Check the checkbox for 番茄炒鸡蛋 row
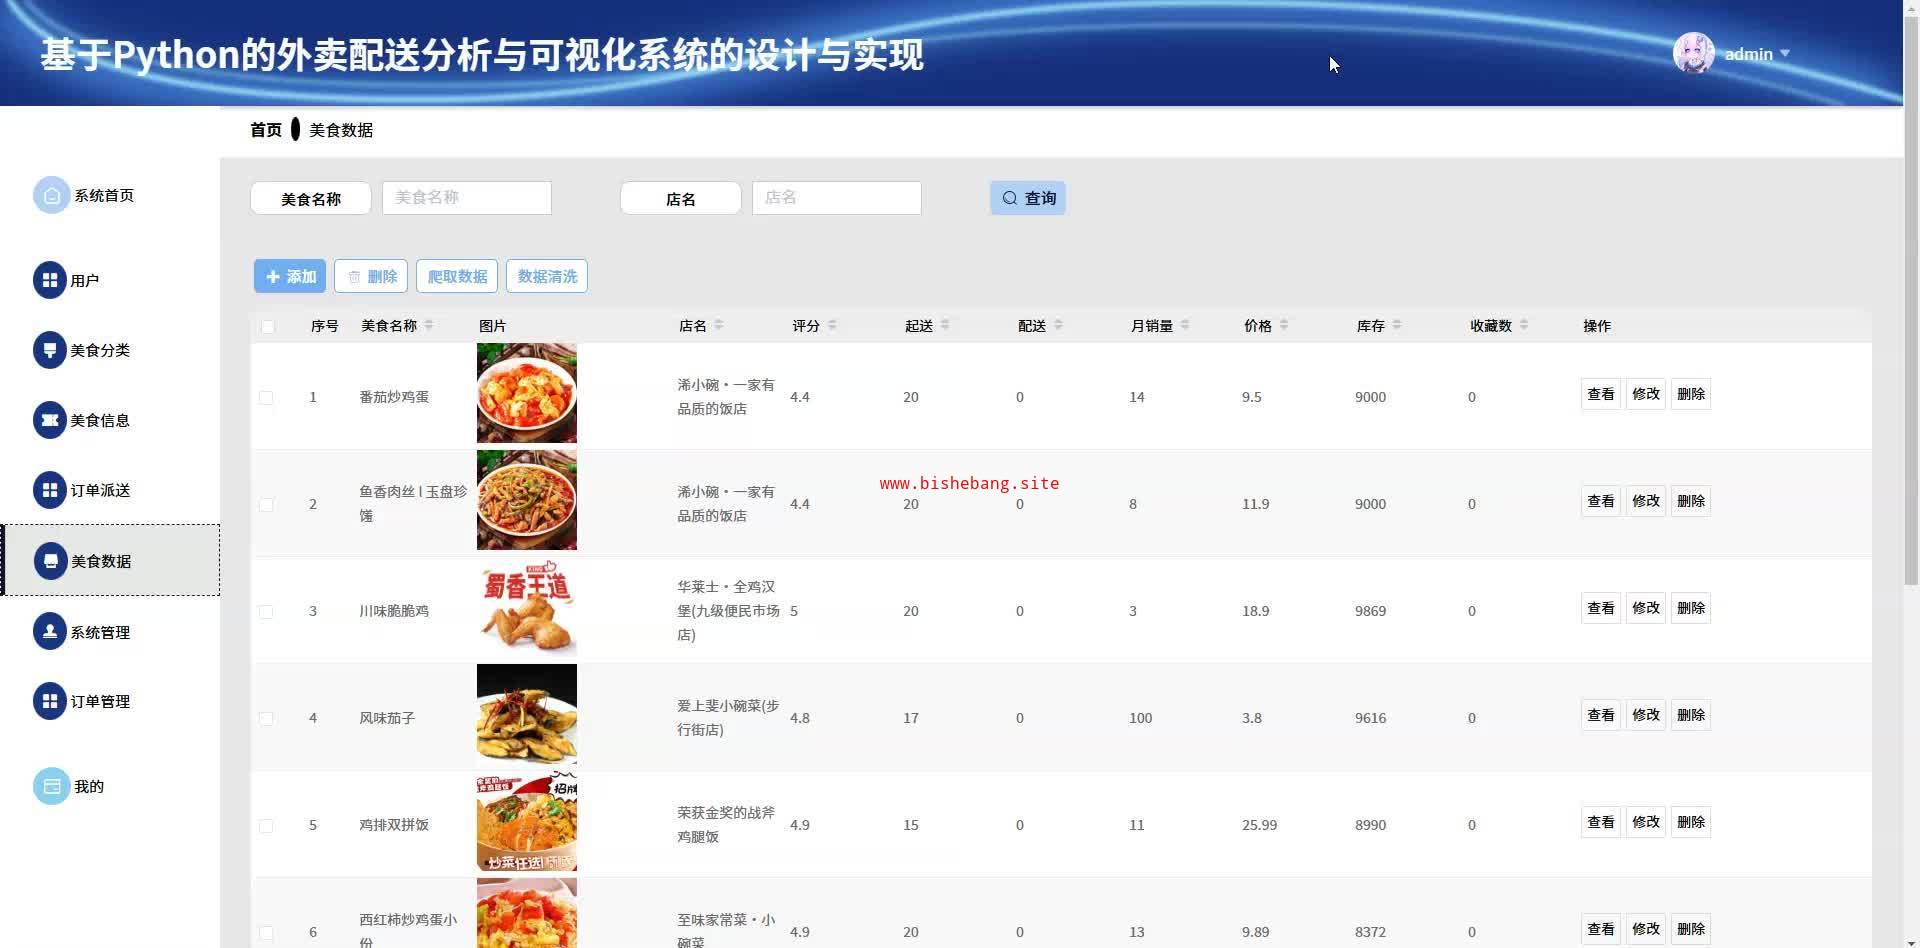Viewport: 1920px width, 948px height. coord(266,398)
